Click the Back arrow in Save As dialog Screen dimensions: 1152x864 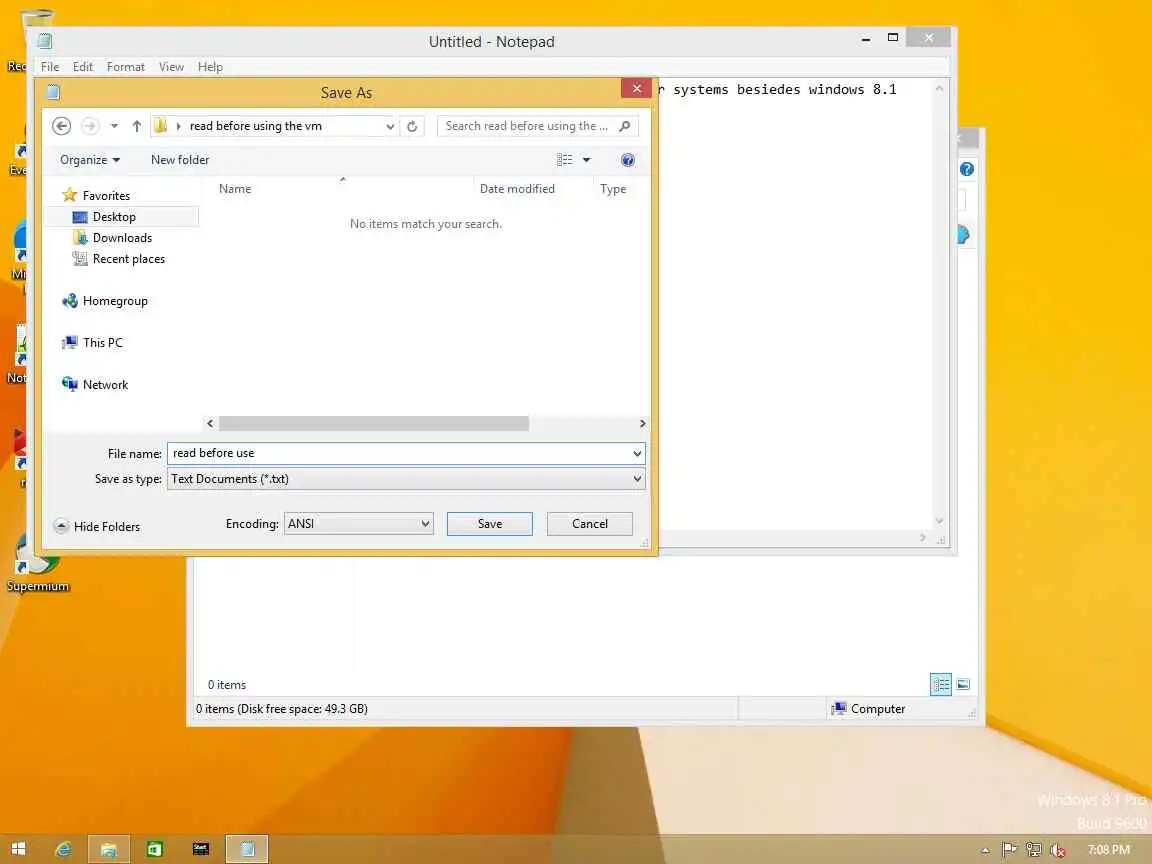click(62, 126)
